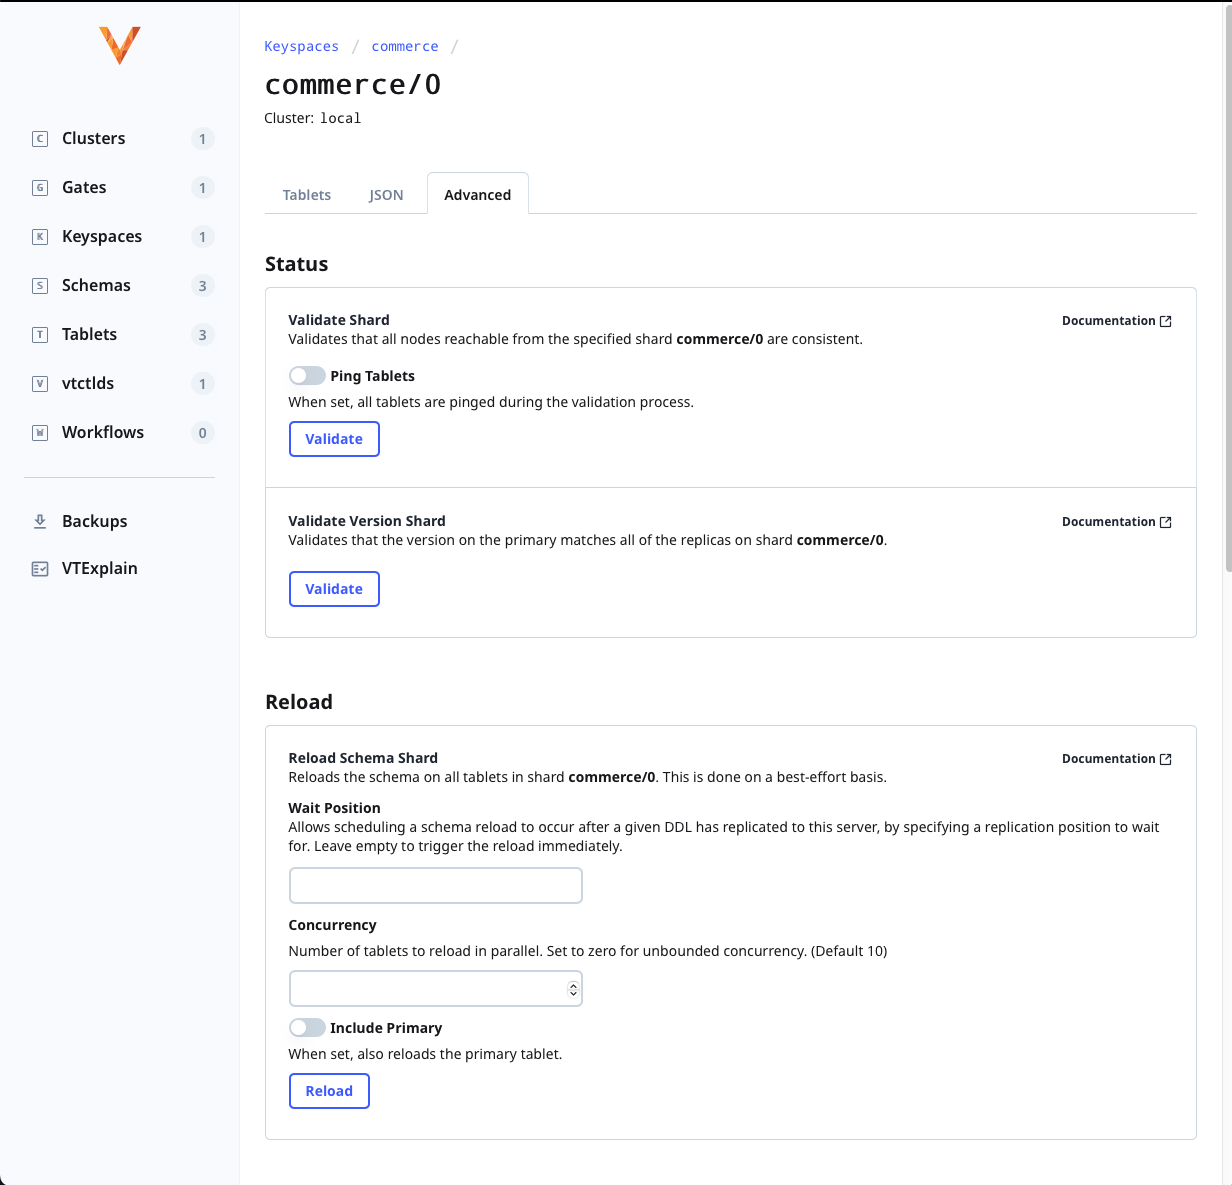Image resolution: width=1232 pixels, height=1185 pixels.
Task: Click the vtctlds sidebar icon
Action: coord(39,383)
